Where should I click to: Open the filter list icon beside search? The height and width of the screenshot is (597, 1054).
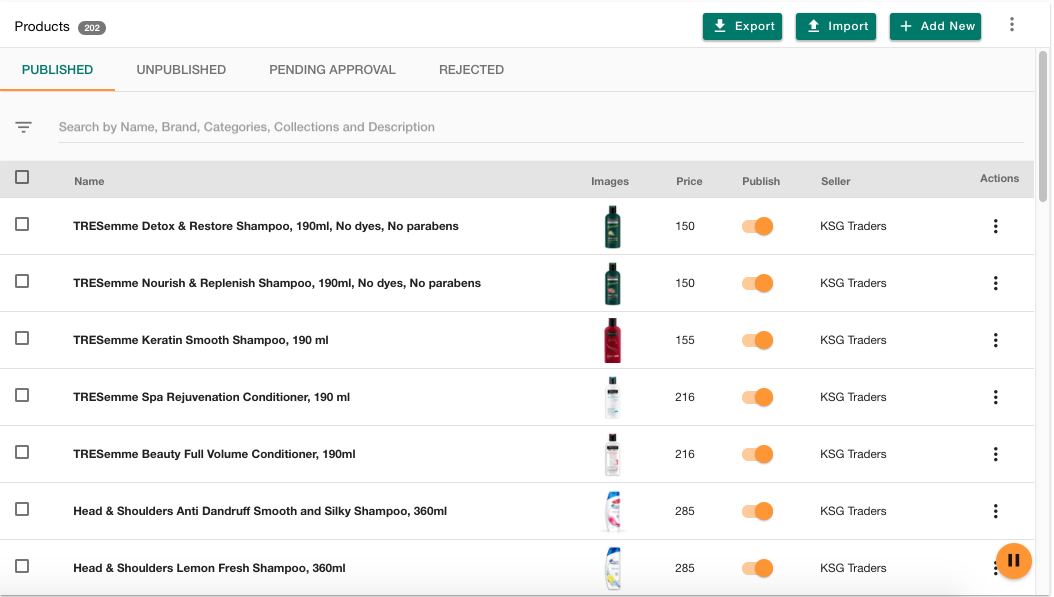[24, 127]
